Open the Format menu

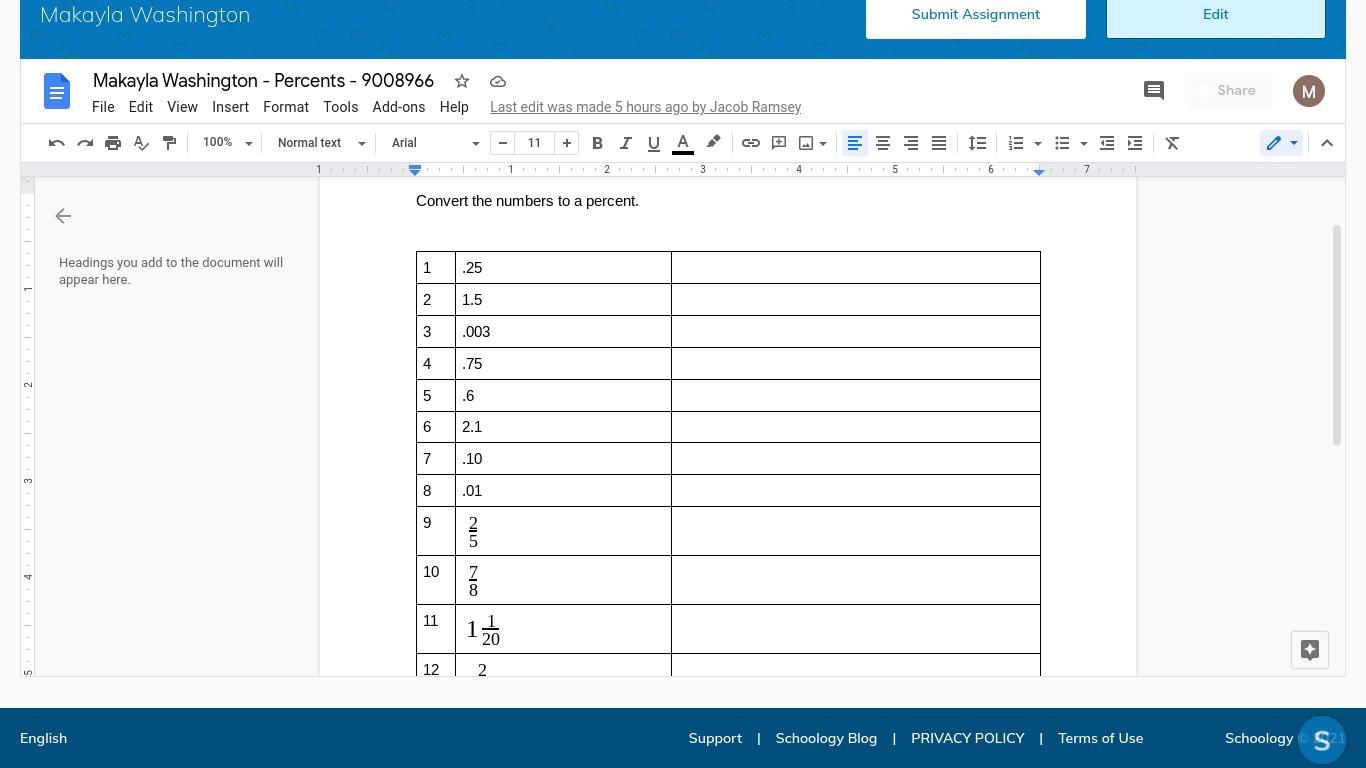pos(286,107)
